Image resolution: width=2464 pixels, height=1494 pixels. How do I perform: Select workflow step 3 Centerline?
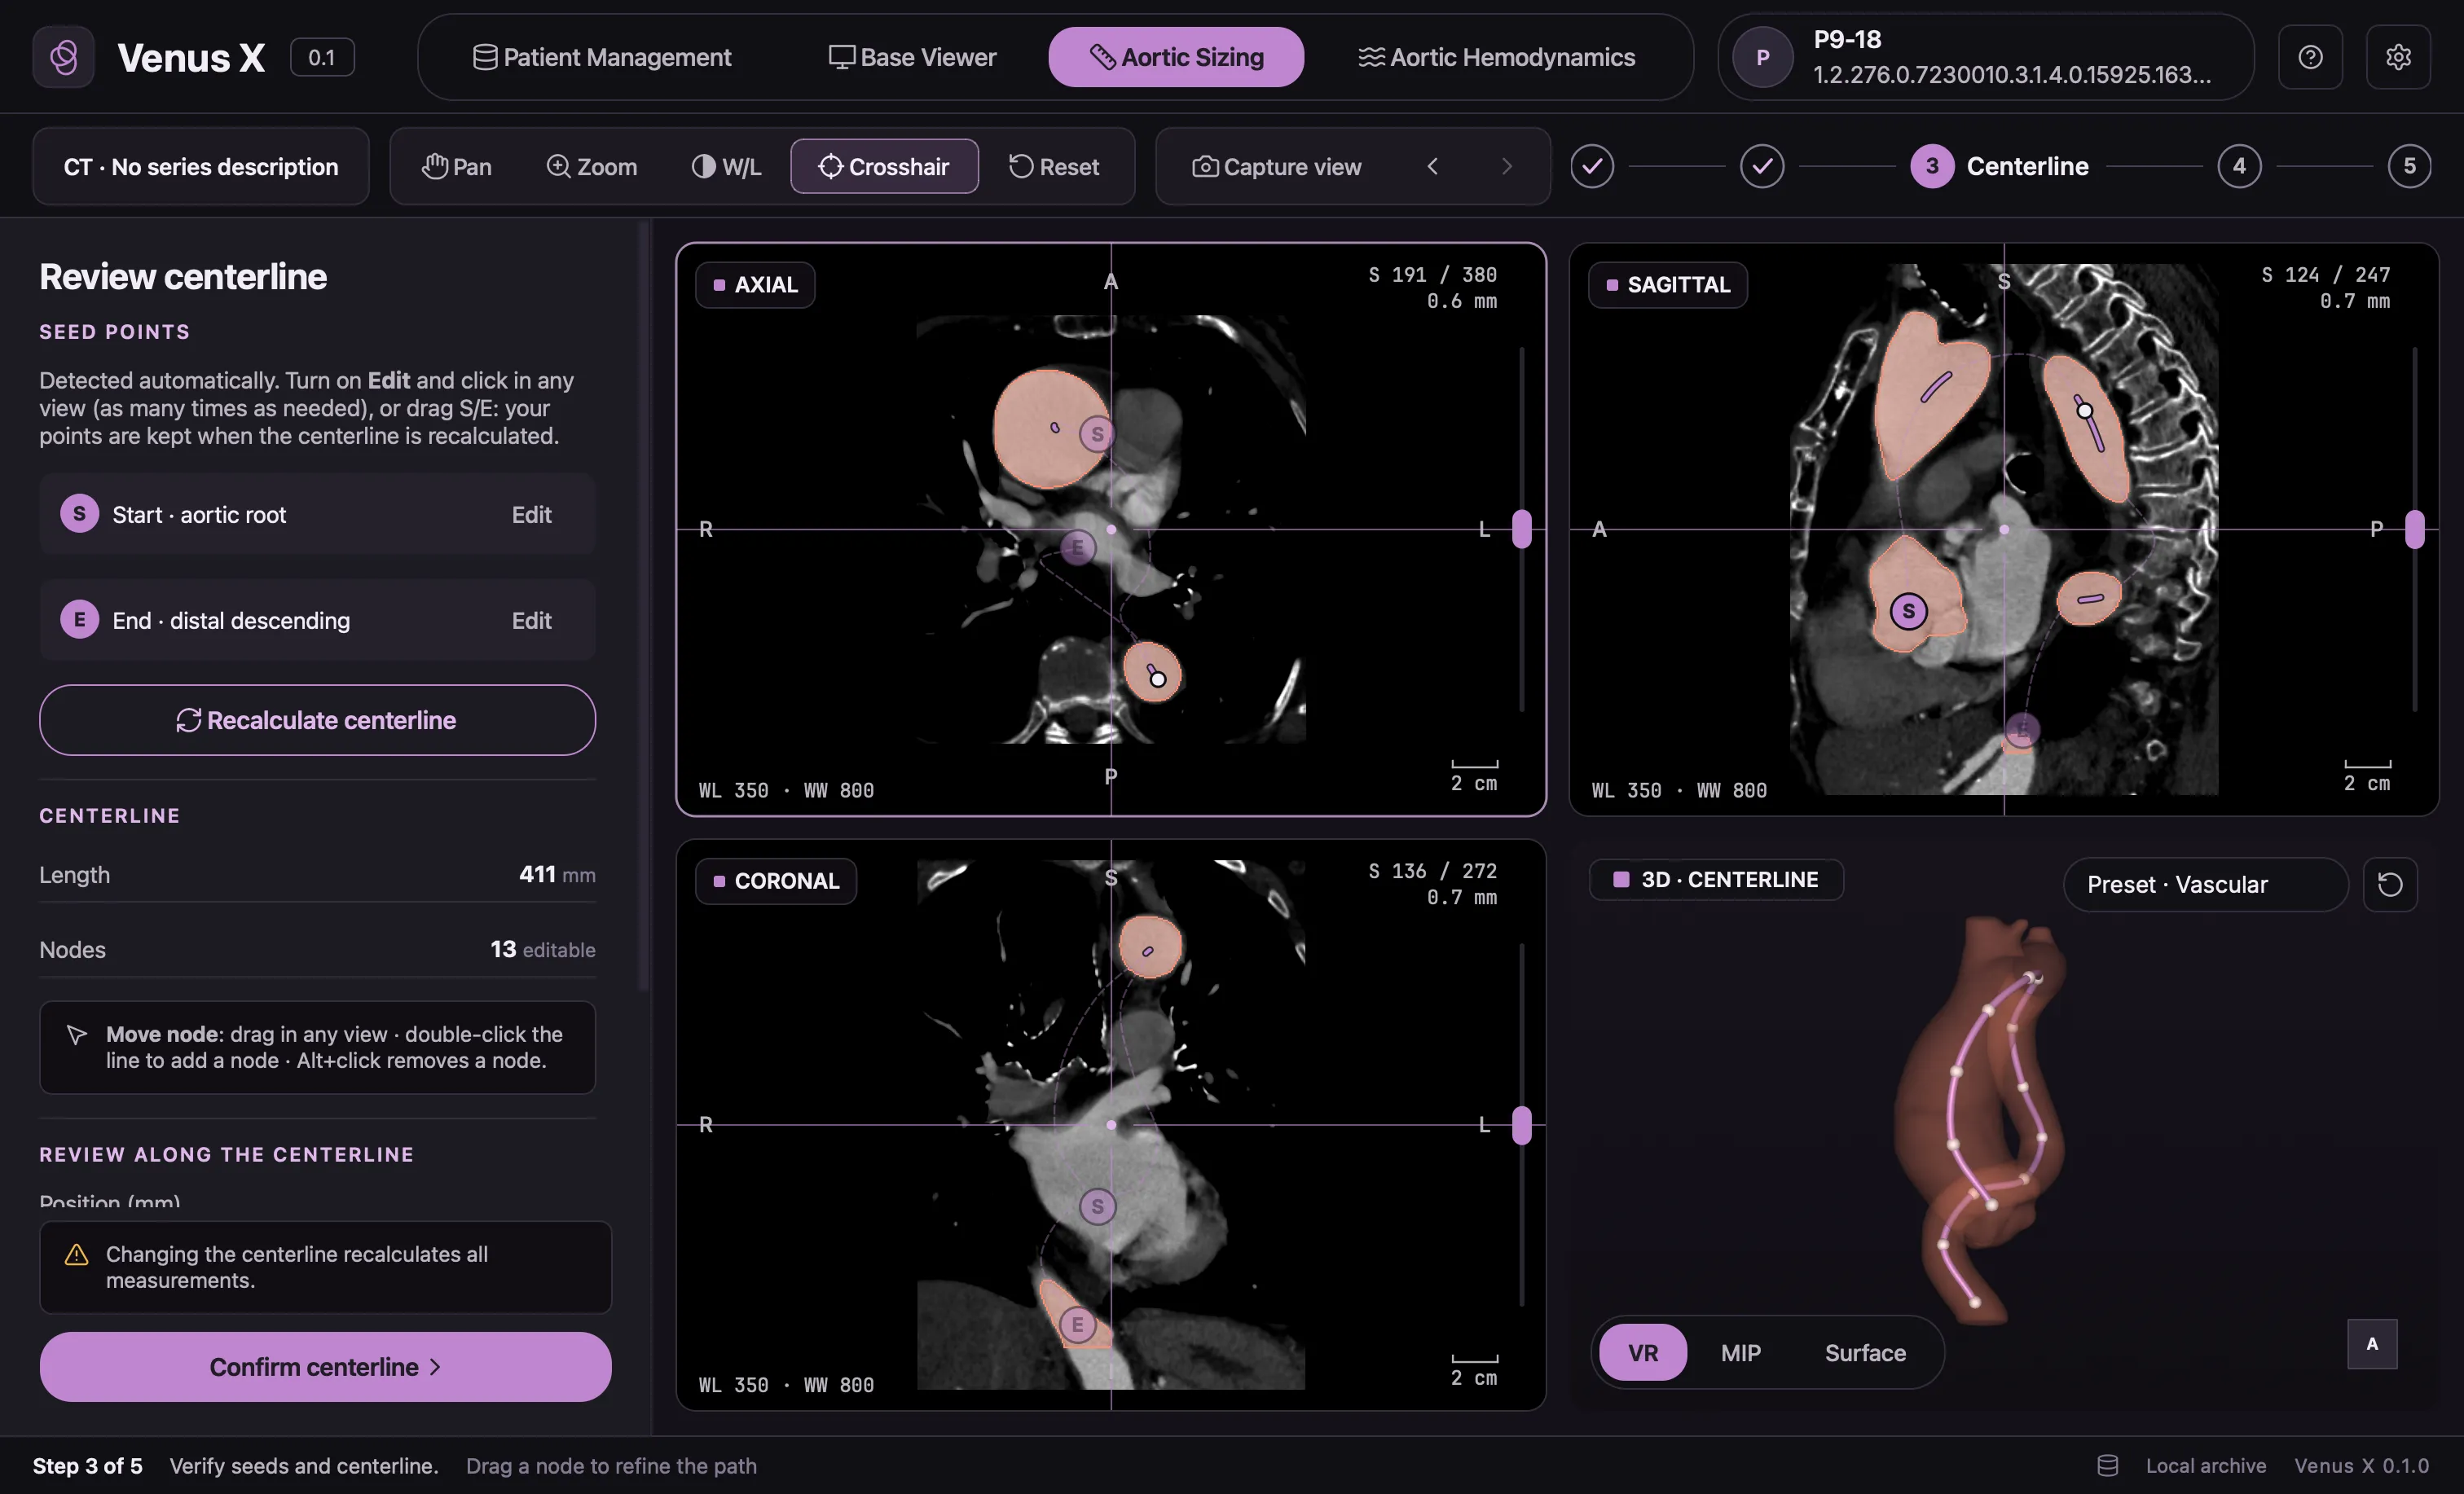point(1999,166)
